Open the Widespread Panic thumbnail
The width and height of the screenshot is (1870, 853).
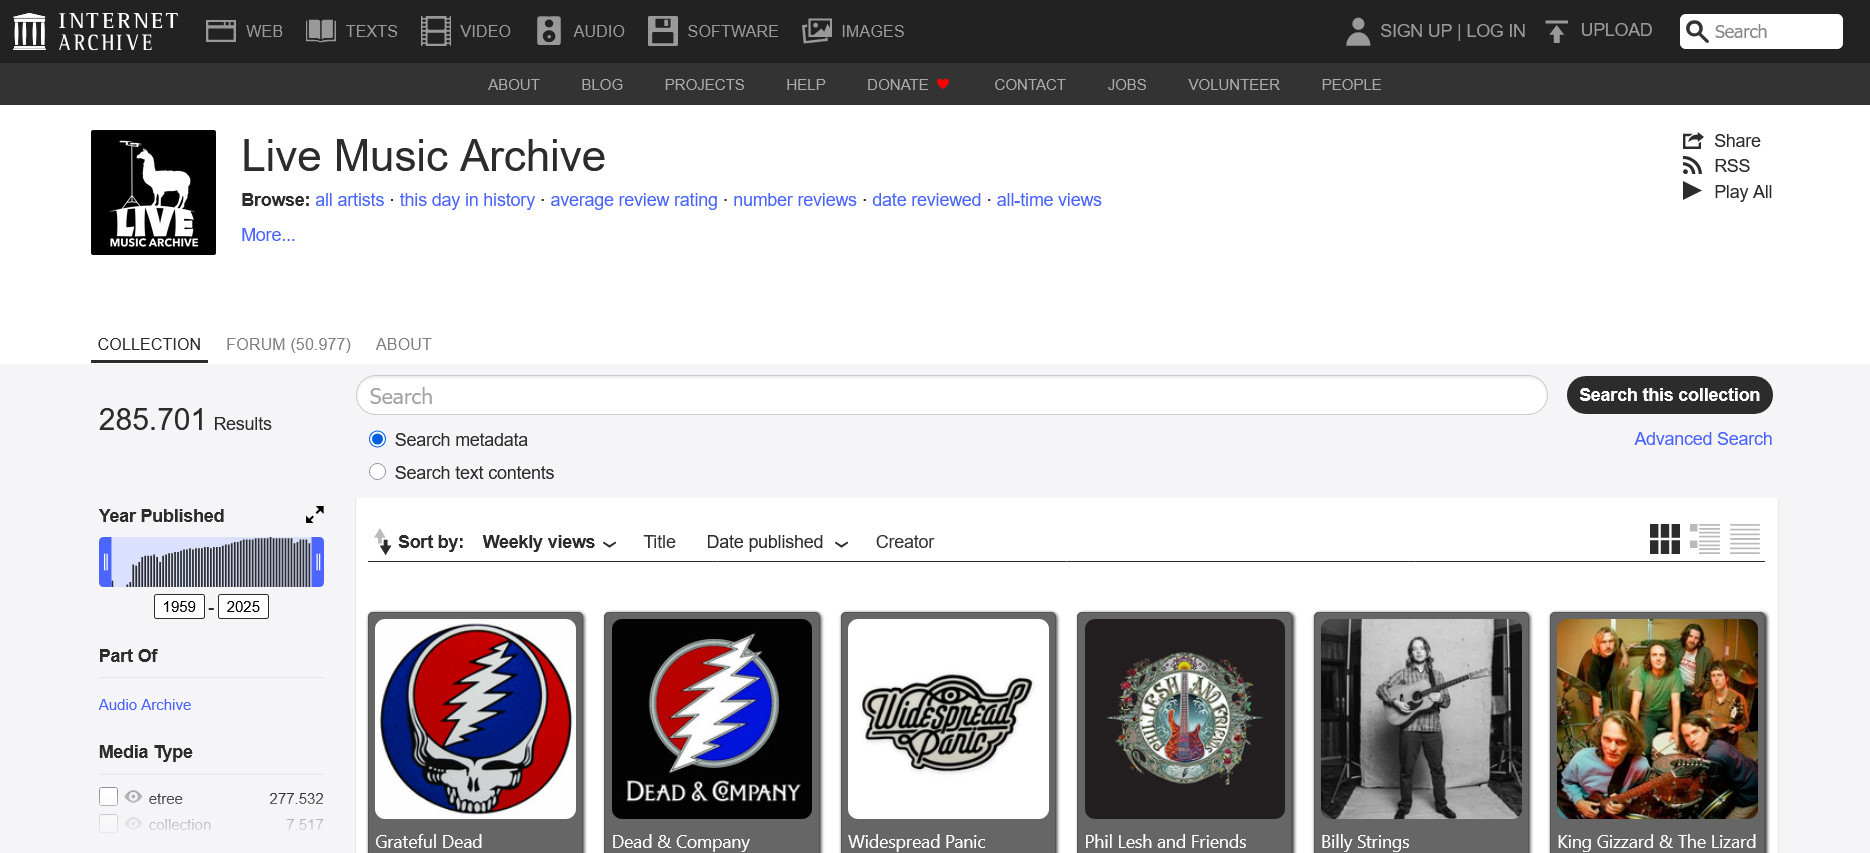click(948, 719)
